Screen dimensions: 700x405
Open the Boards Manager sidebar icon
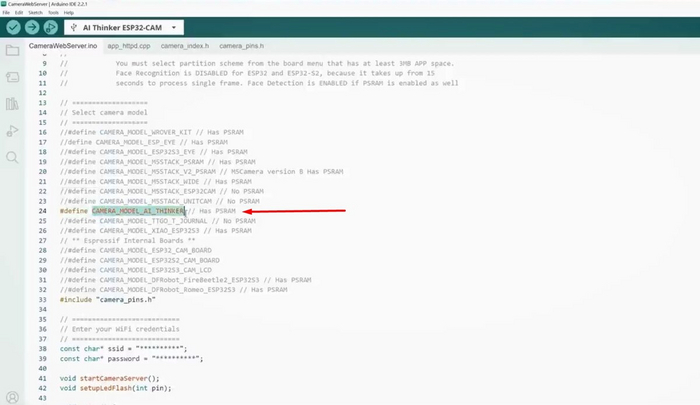pyautogui.click(x=12, y=77)
